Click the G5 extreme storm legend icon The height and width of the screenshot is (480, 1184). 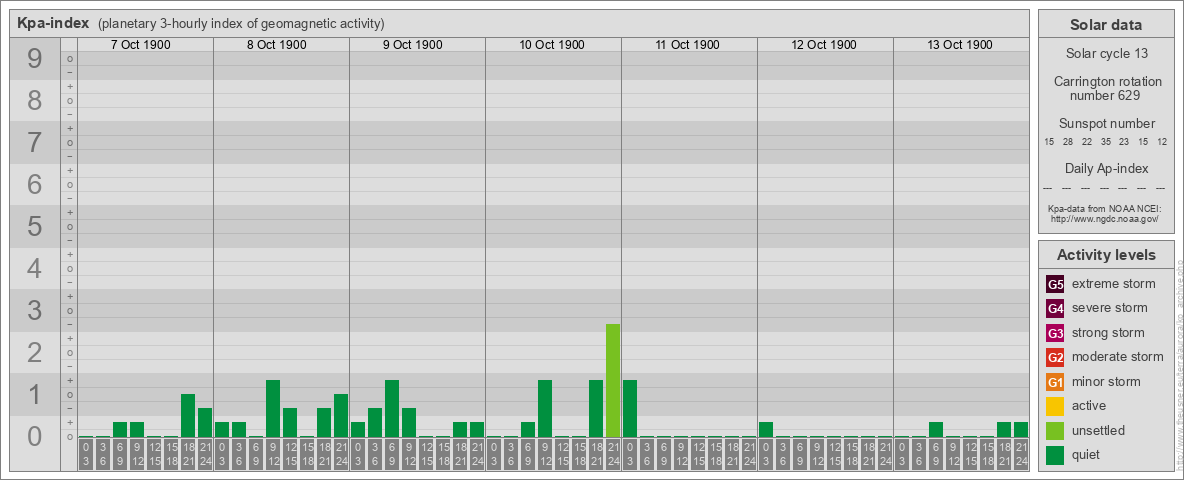pyautogui.click(x=1055, y=284)
